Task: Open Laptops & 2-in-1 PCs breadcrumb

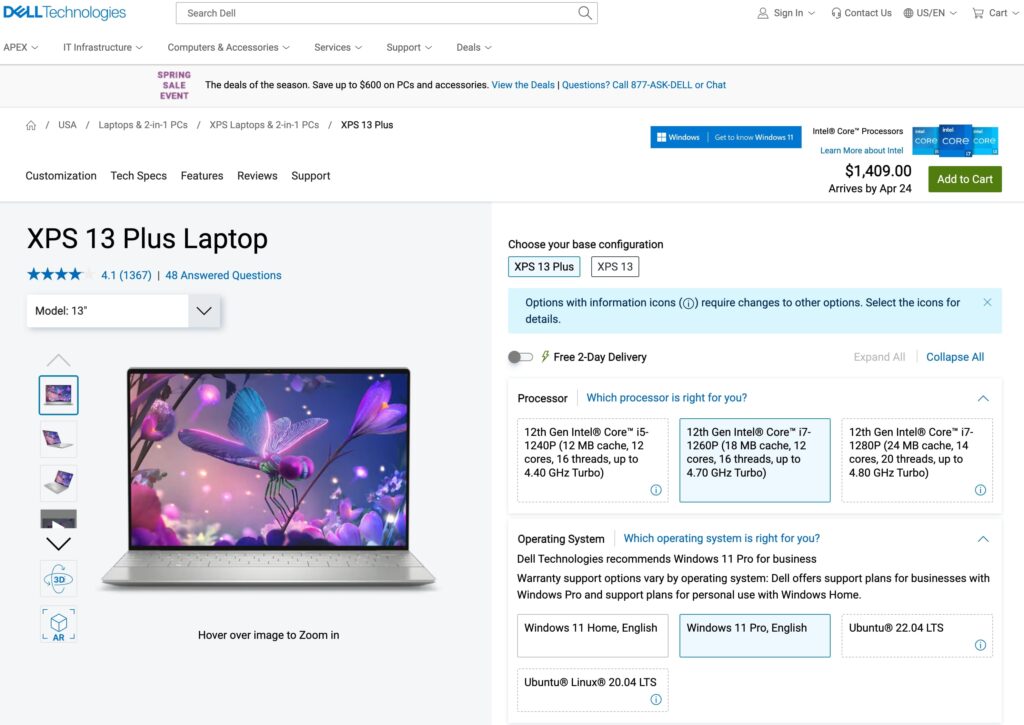Action: tap(143, 125)
